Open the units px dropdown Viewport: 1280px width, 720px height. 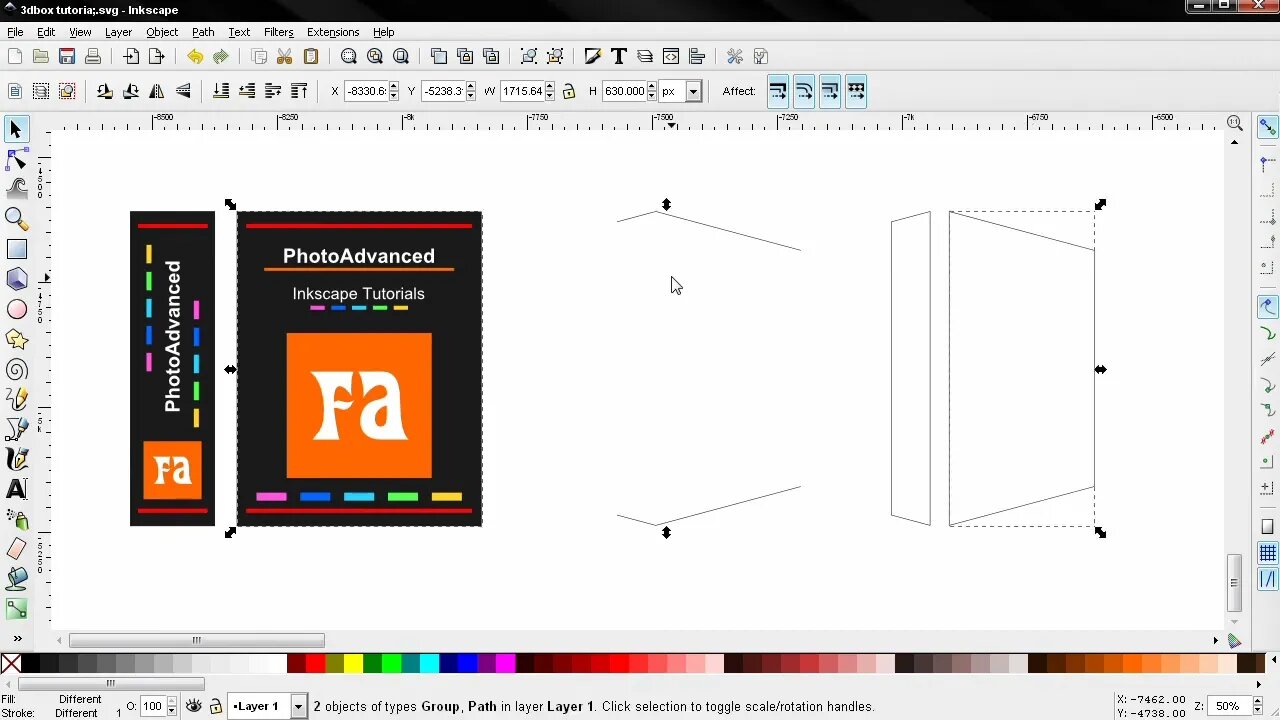[x=693, y=91]
